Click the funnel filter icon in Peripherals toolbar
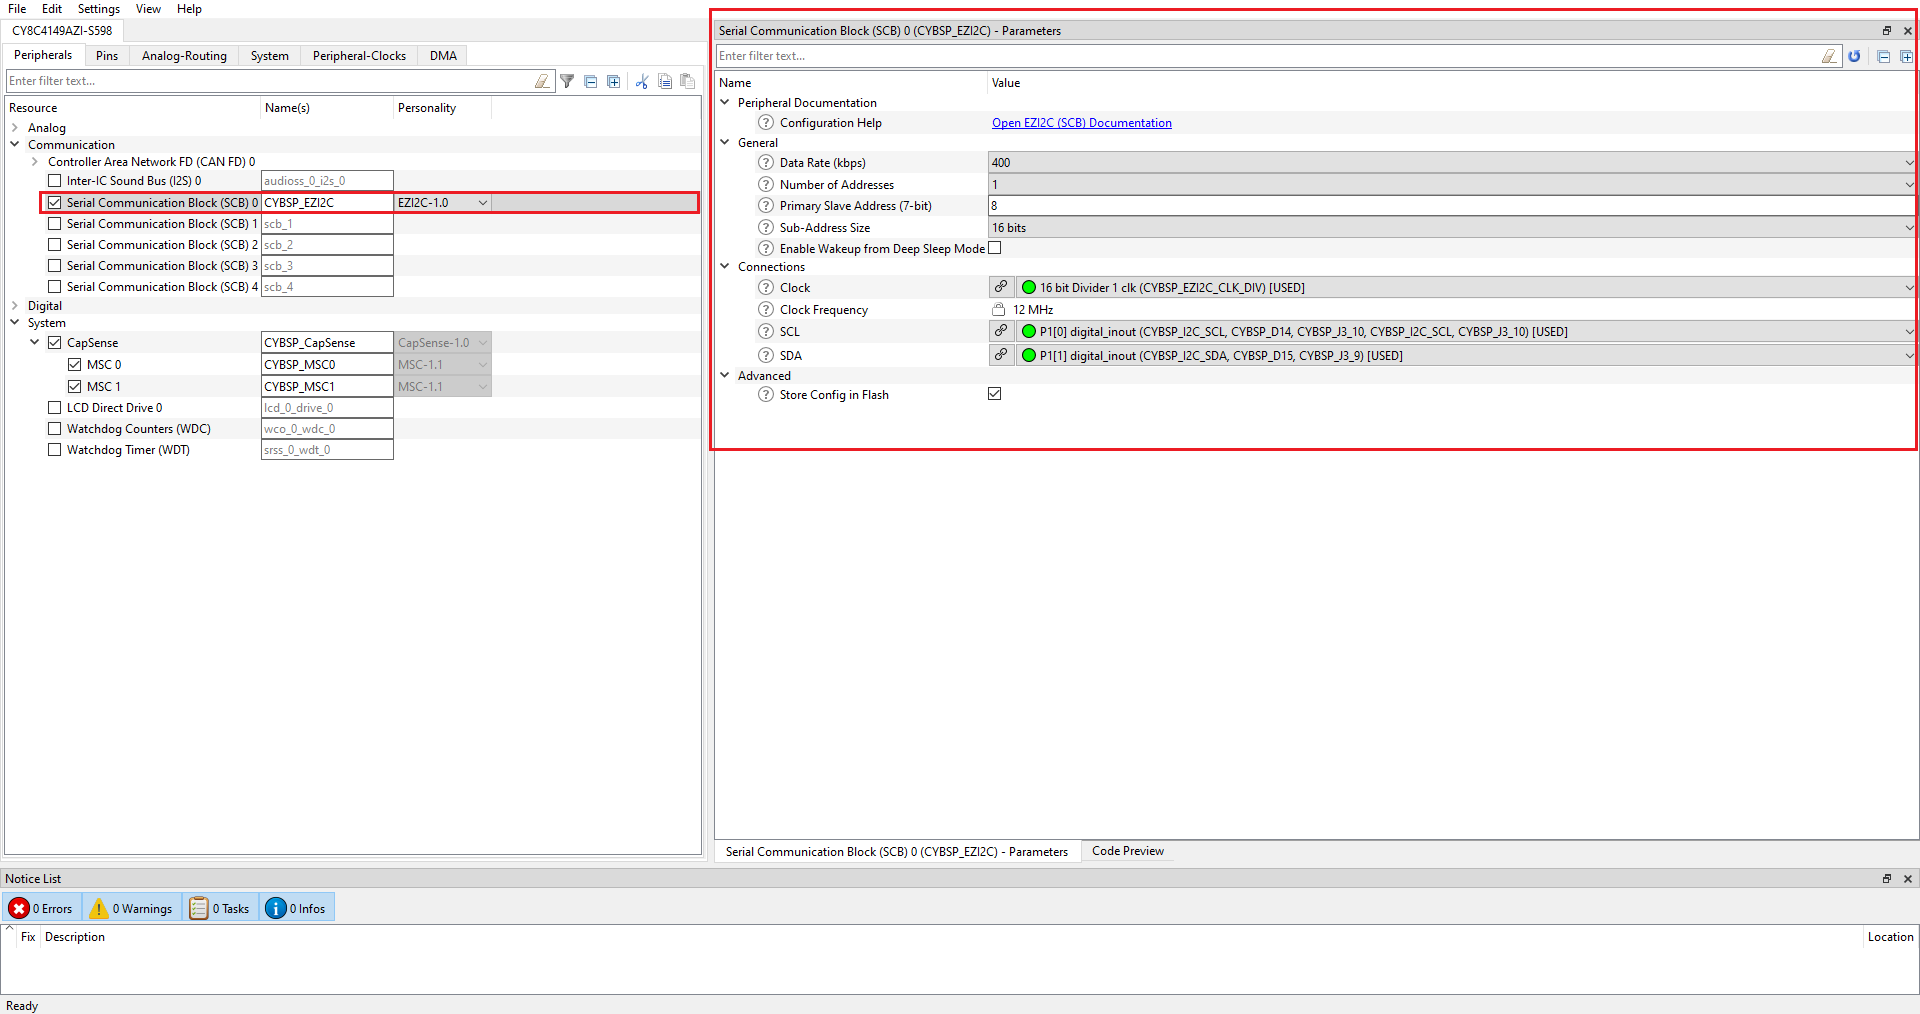 [567, 81]
